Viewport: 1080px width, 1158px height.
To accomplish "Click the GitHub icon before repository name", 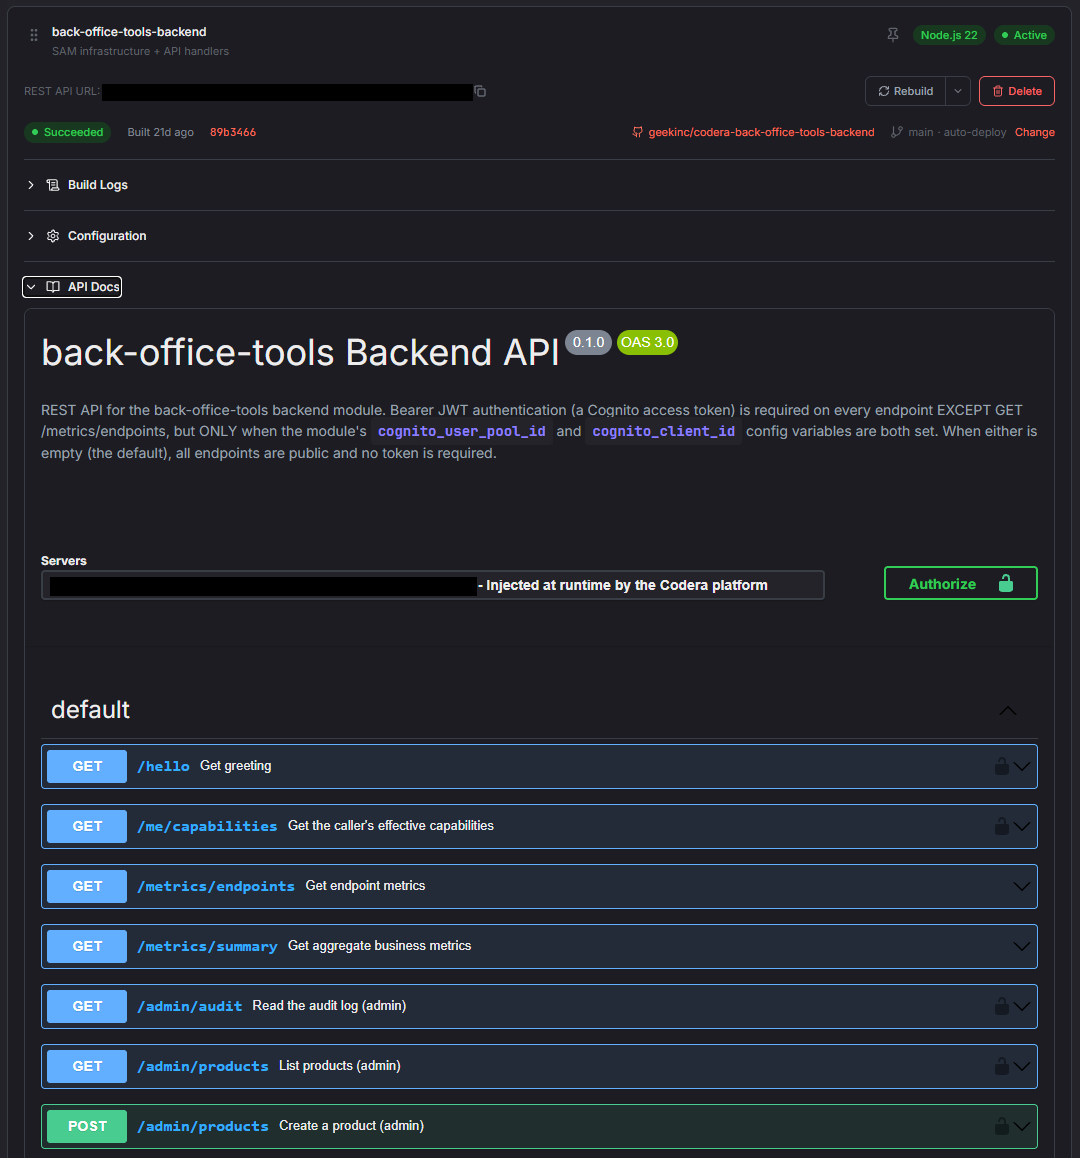I will pyautogui.click(x=638, y=132).
